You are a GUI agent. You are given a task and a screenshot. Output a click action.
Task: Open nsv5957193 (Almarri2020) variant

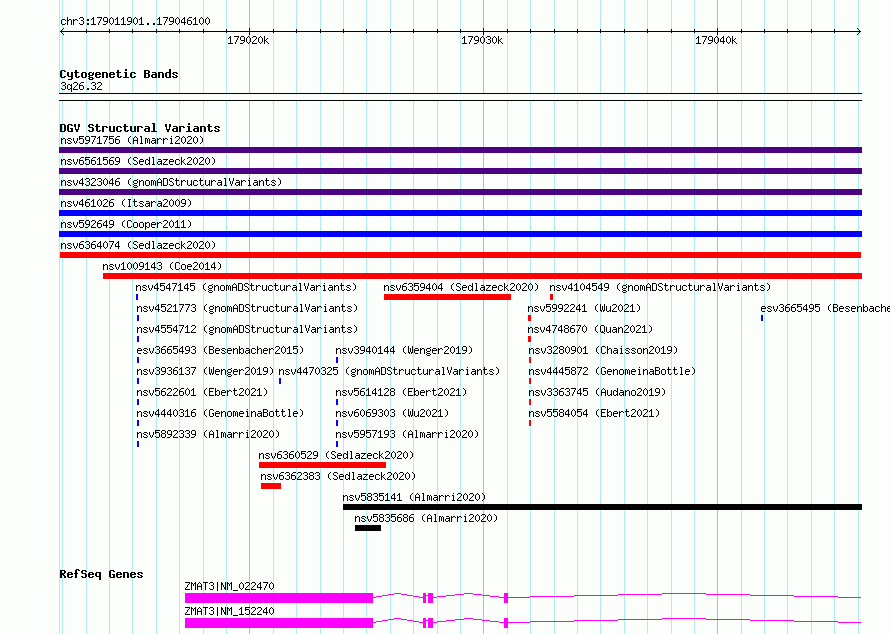coord(407,434)
